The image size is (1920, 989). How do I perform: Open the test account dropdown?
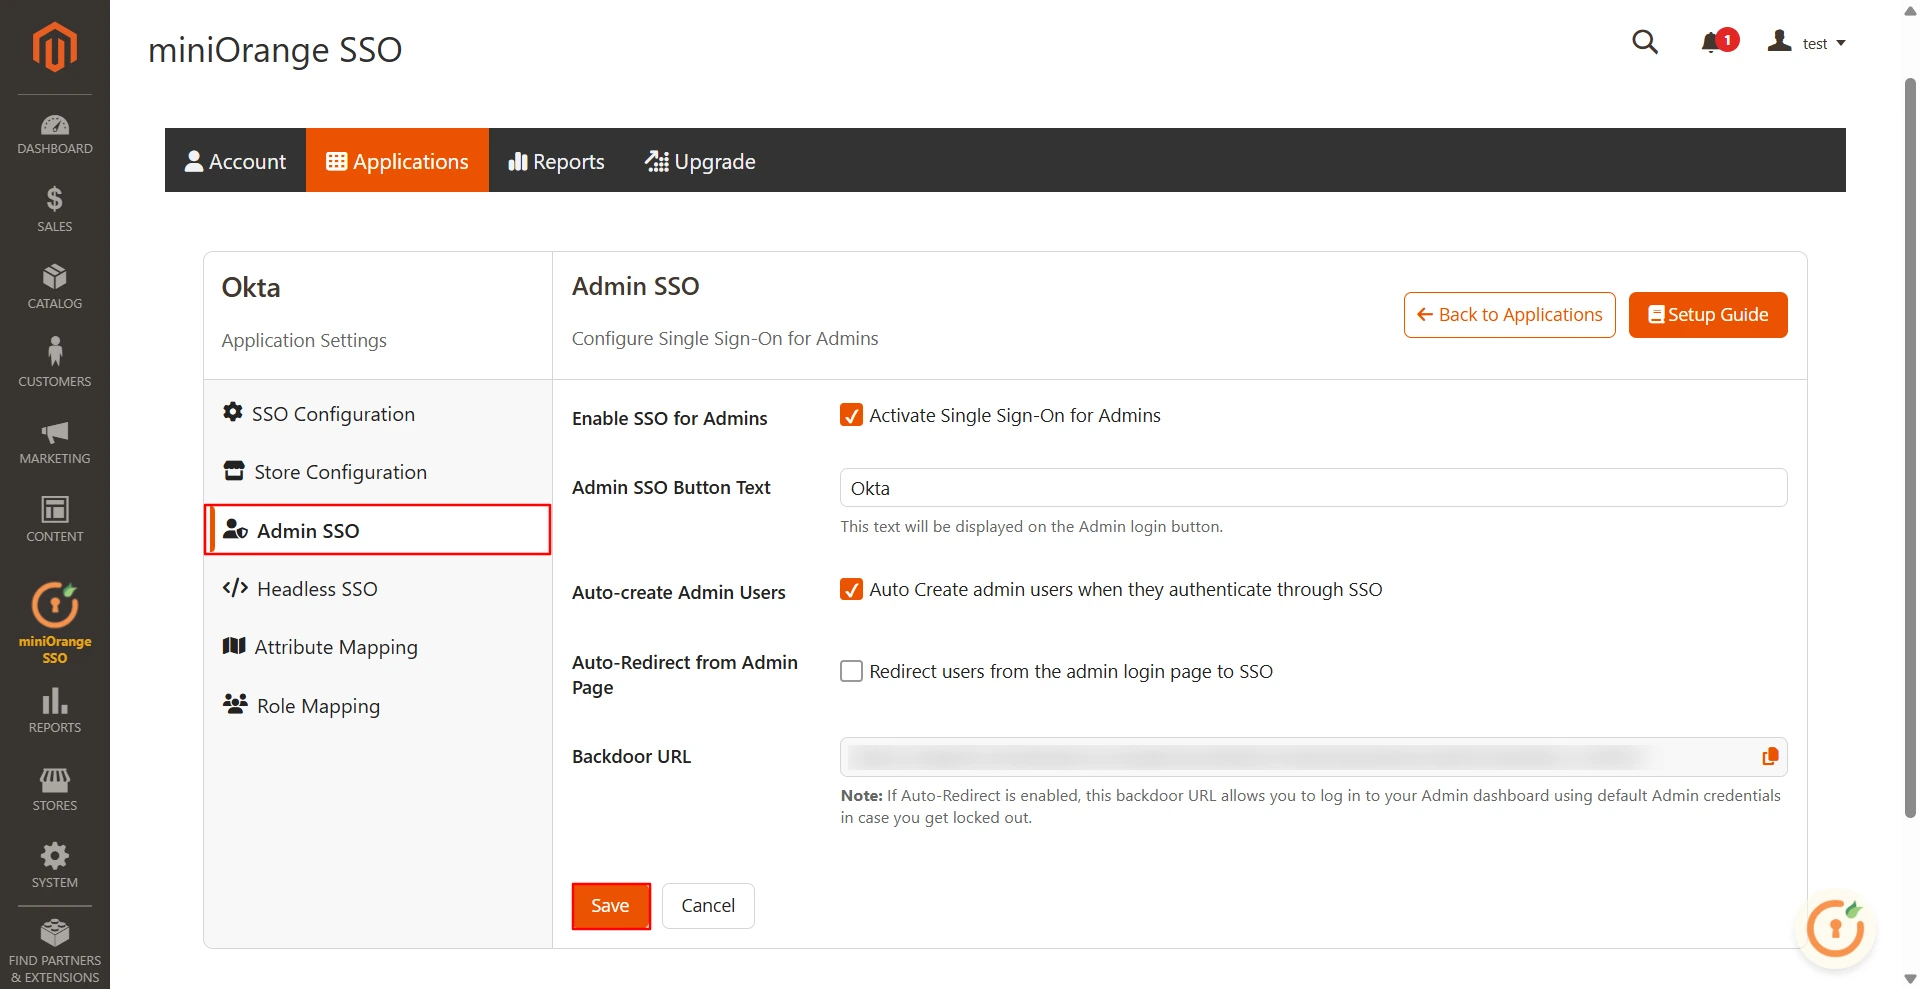pyautogui.click(x=1816, y=42)
